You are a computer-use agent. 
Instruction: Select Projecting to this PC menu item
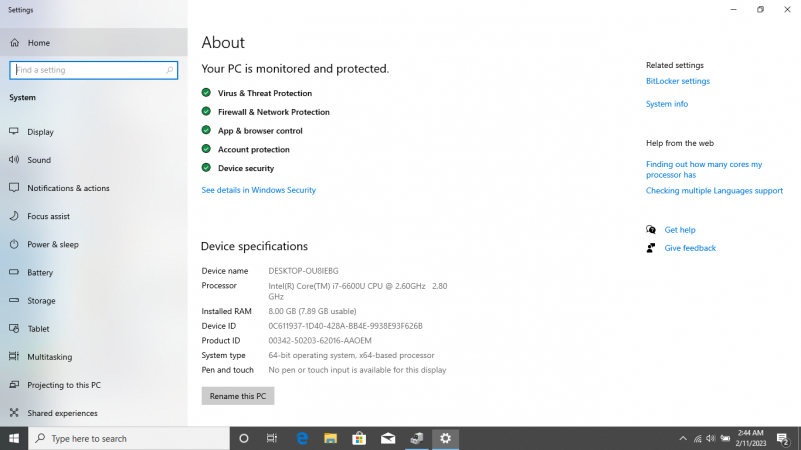93,385
